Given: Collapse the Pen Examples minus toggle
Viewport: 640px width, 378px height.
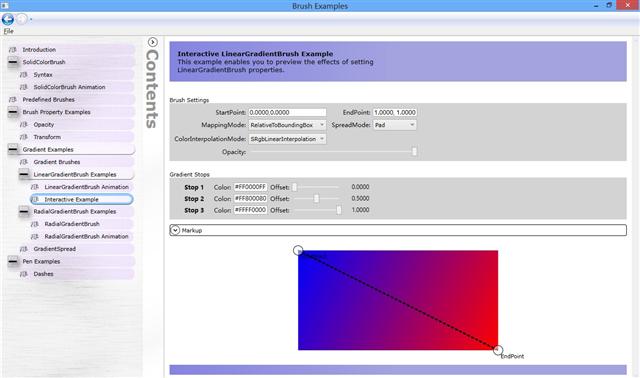Looking at the screenshot, I should point(13,261).
